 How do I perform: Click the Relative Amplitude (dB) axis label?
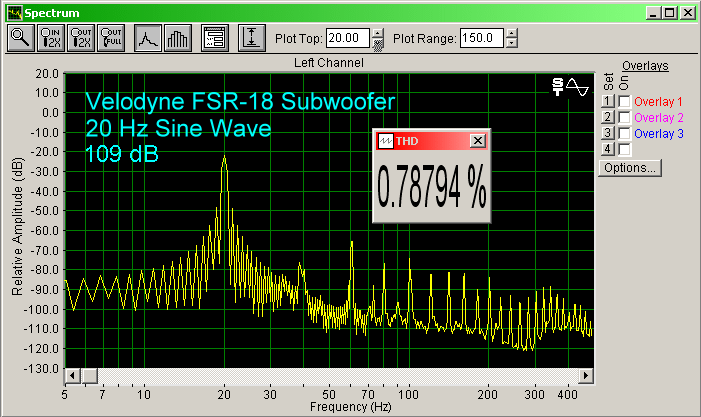17,226
